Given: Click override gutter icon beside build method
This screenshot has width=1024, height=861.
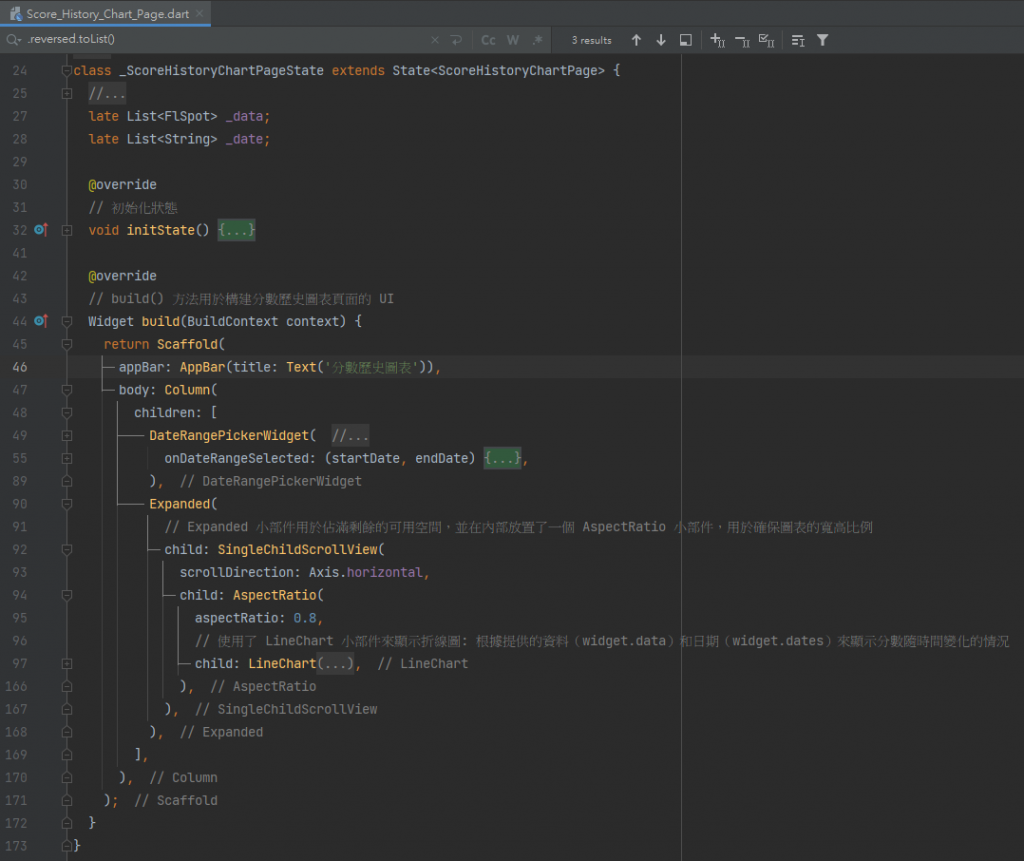Looking at the screenshot, I should point(41,321).
